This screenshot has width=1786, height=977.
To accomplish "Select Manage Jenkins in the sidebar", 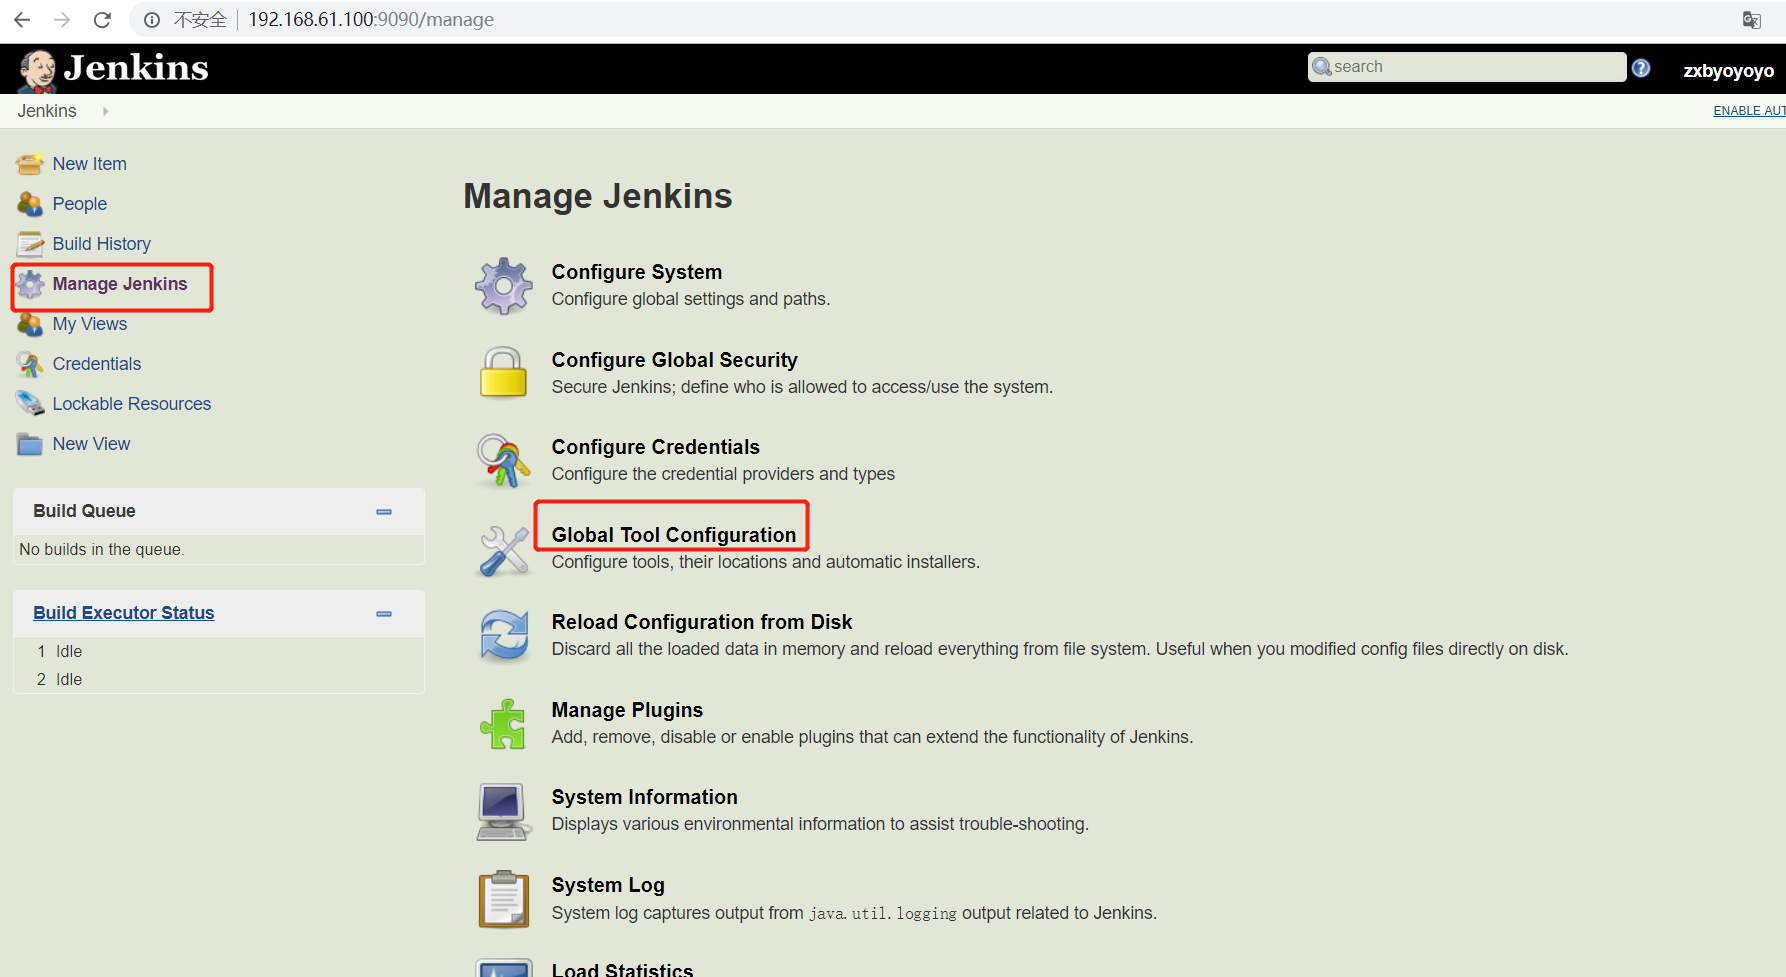I will coord(120,284).
